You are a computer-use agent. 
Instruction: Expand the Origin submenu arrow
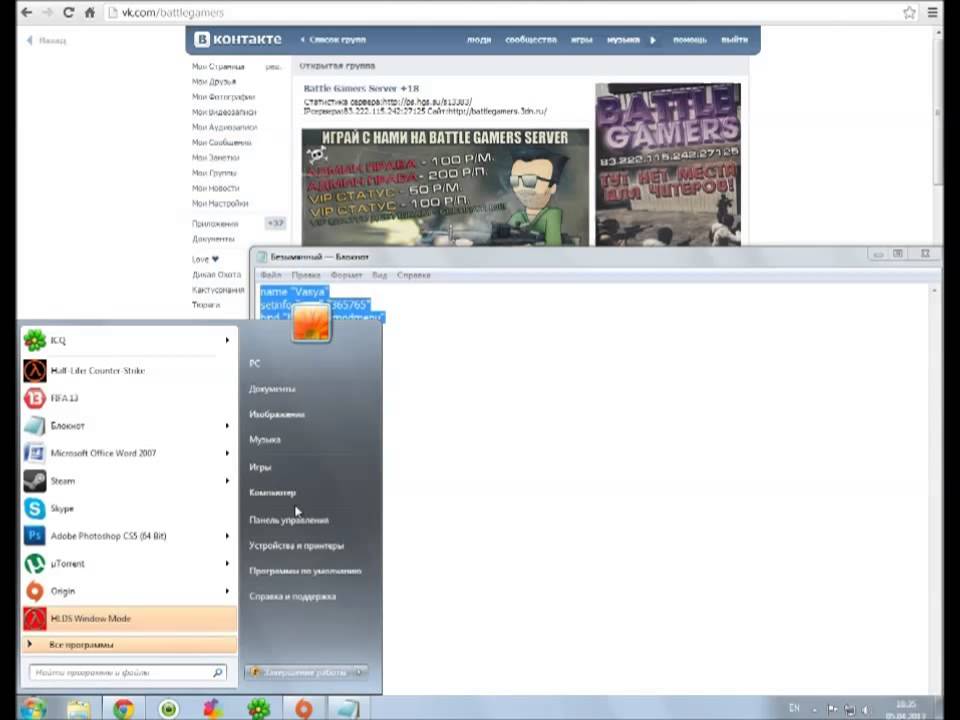[227, 591]
